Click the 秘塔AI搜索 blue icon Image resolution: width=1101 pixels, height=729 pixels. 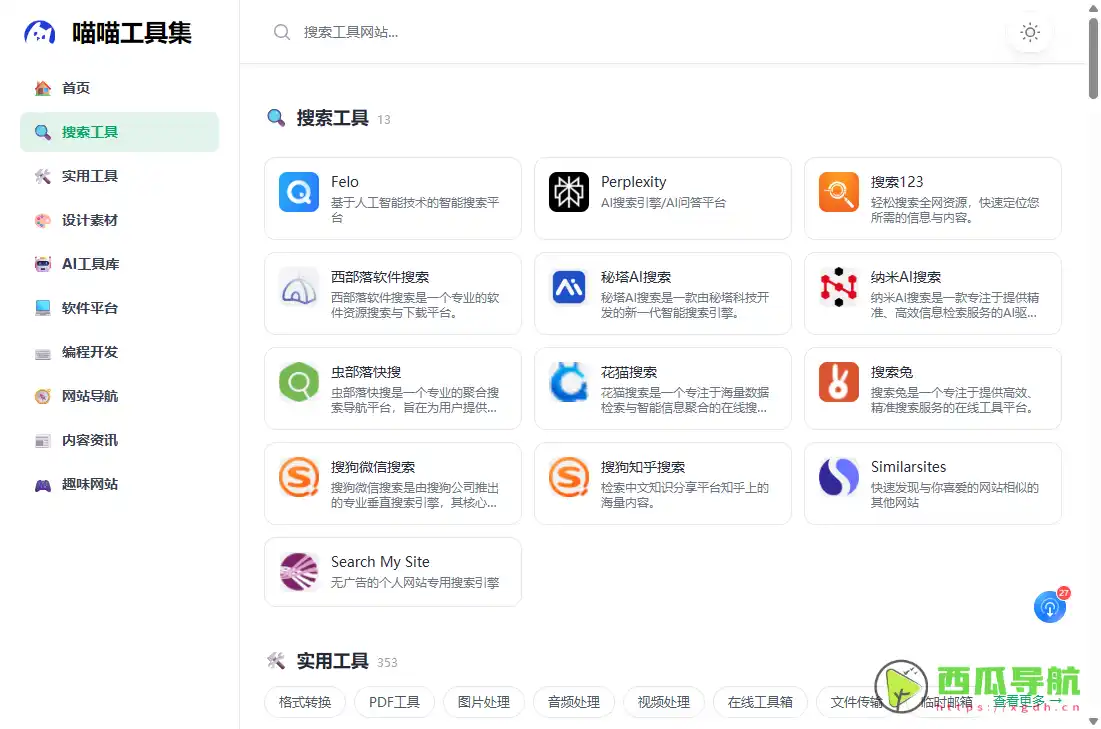569,287
